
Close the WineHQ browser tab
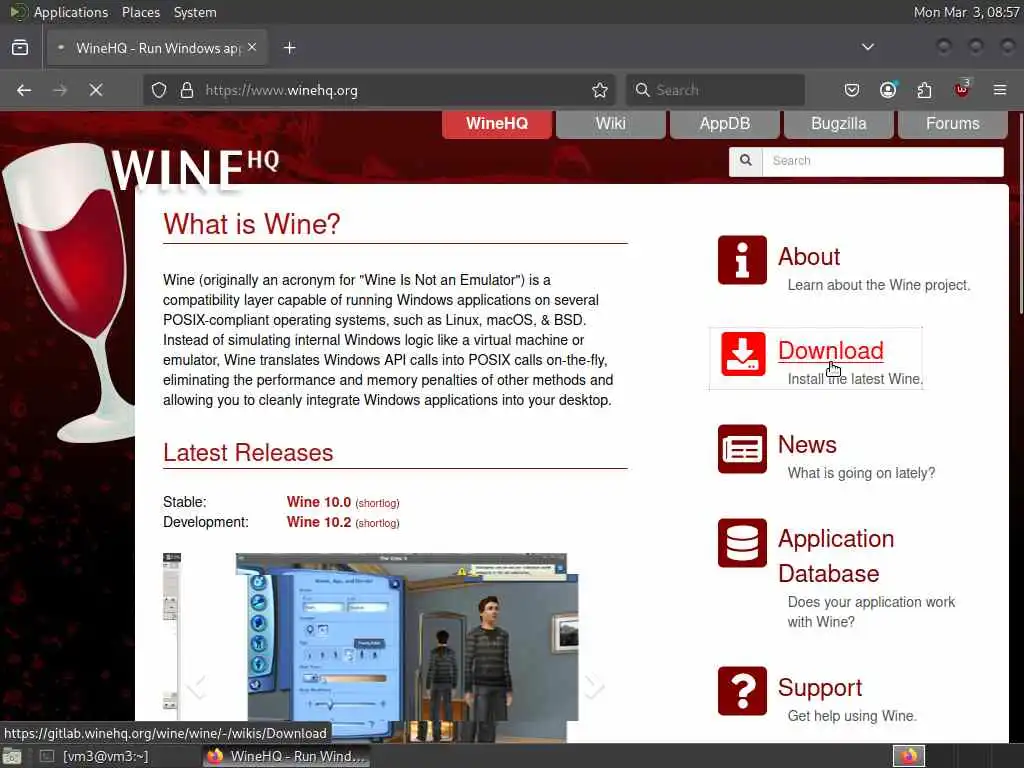click(252, 47)
